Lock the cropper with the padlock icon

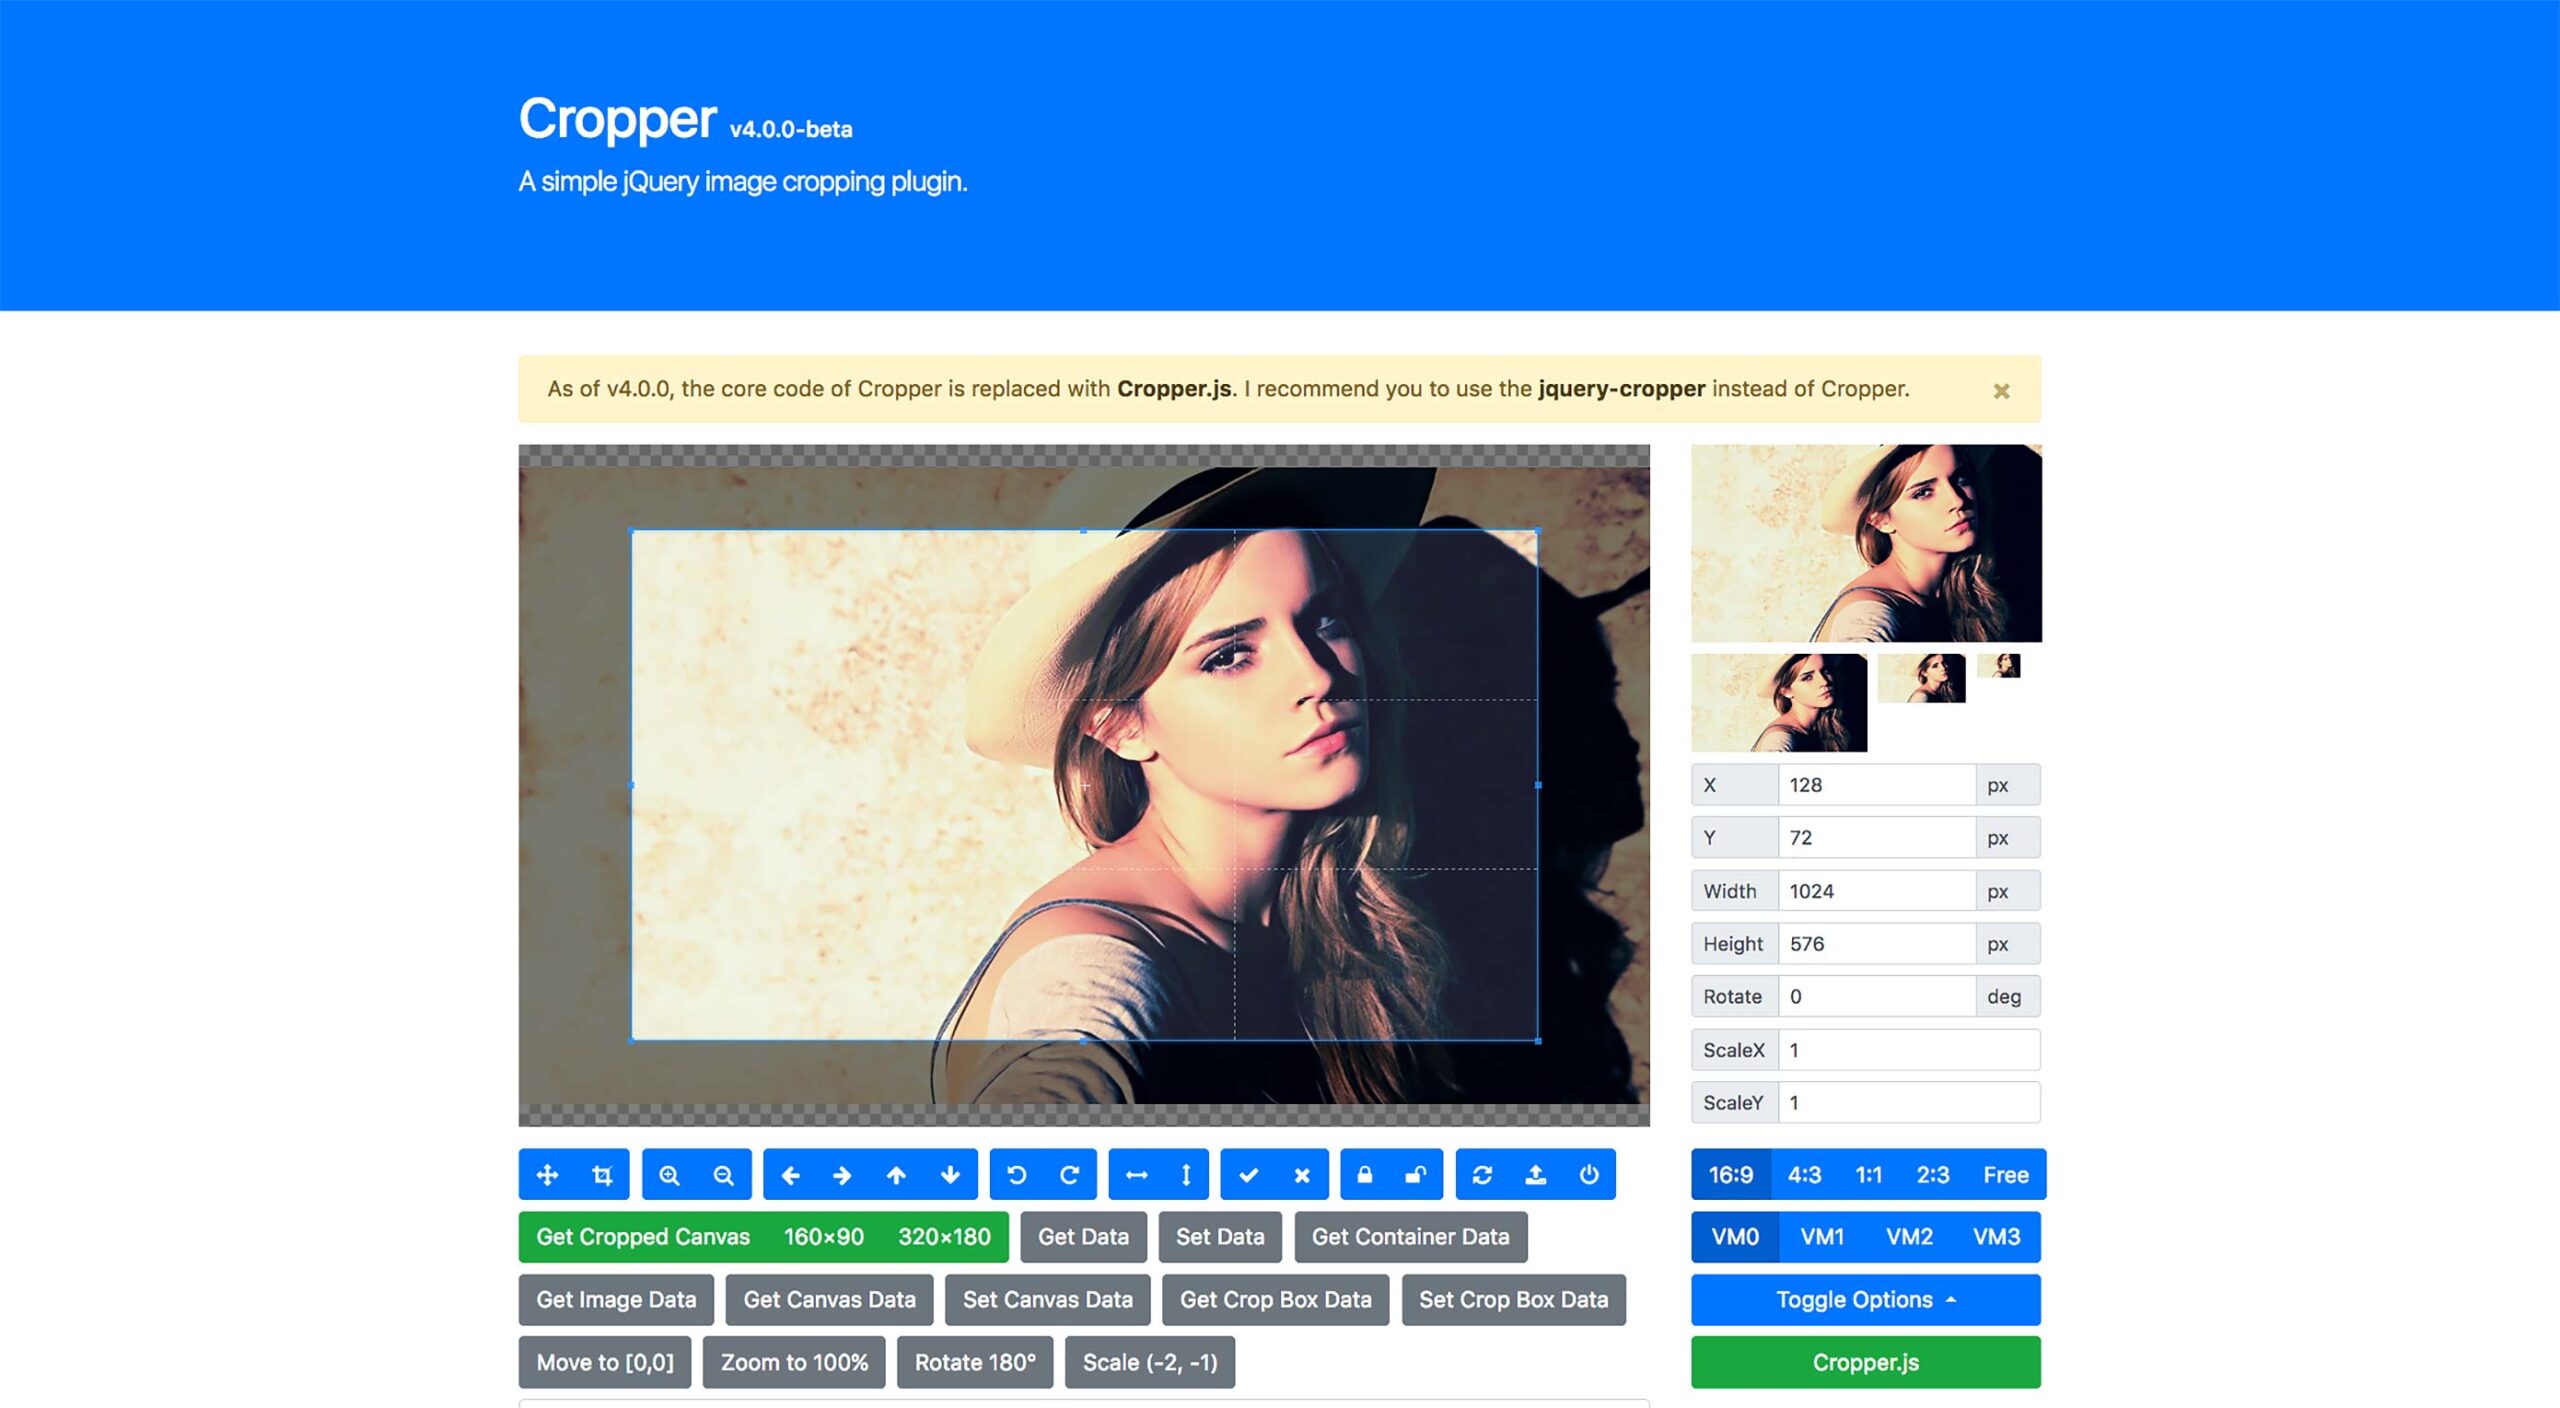(x=1364, y=1174)
